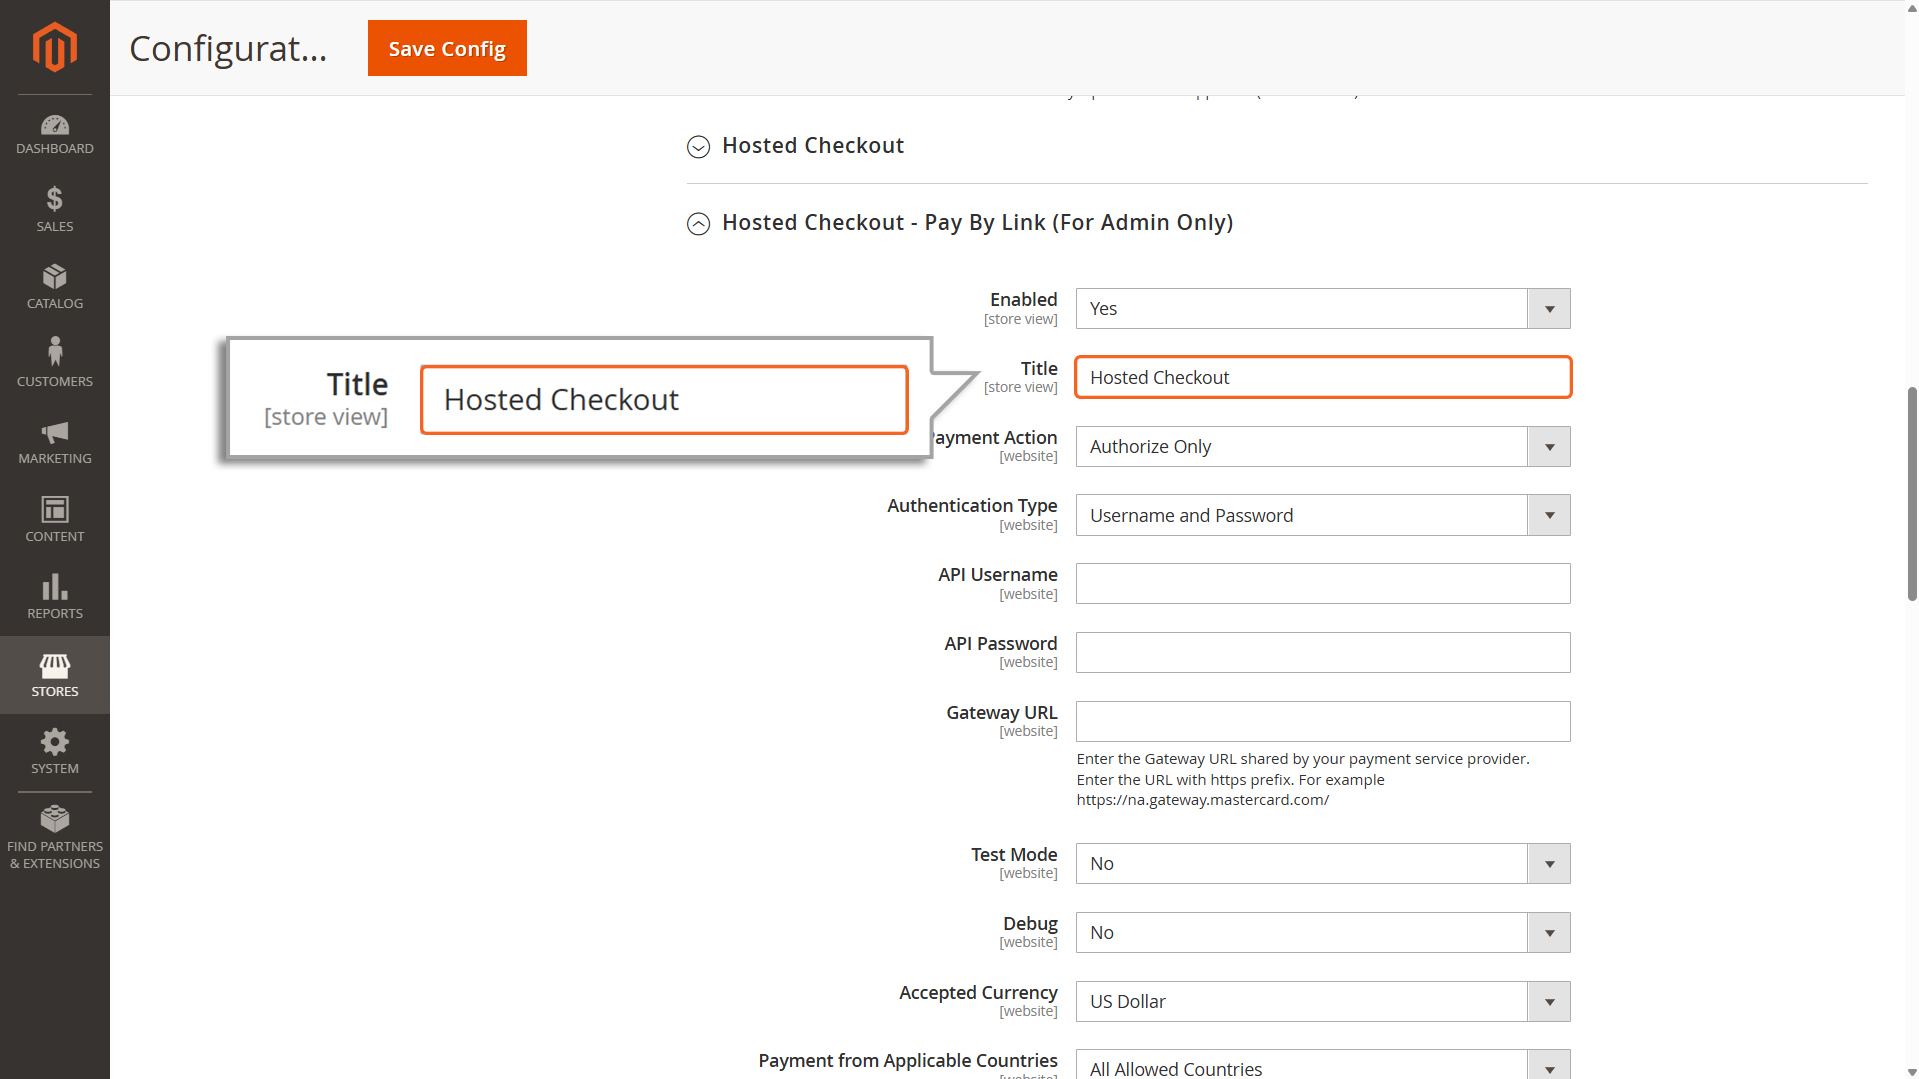The image size is (1919, 1079).
Task: Select the Stores menu item
Action: coord(54,675)
